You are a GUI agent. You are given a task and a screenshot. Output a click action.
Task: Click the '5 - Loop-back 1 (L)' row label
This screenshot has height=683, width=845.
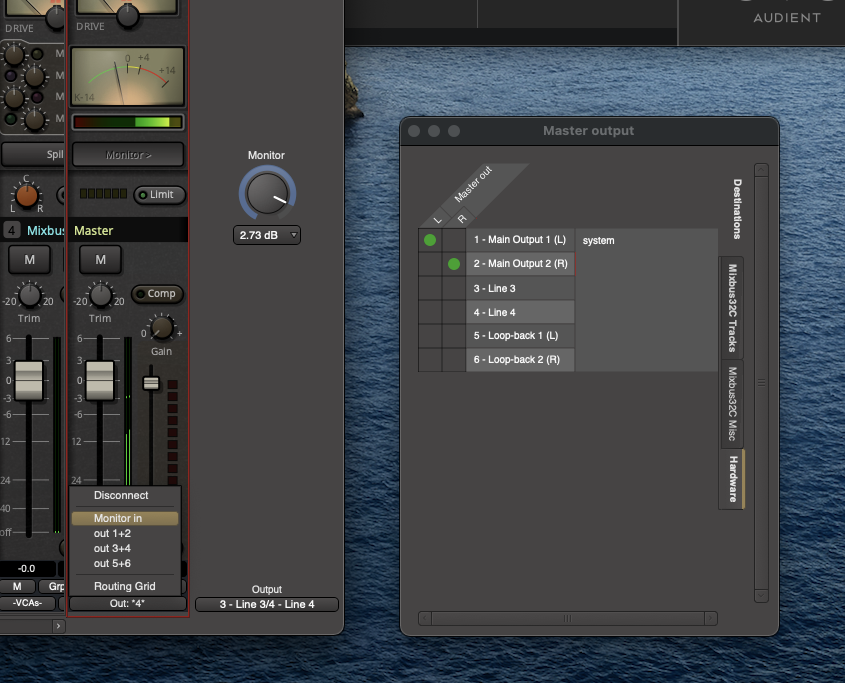520,336
